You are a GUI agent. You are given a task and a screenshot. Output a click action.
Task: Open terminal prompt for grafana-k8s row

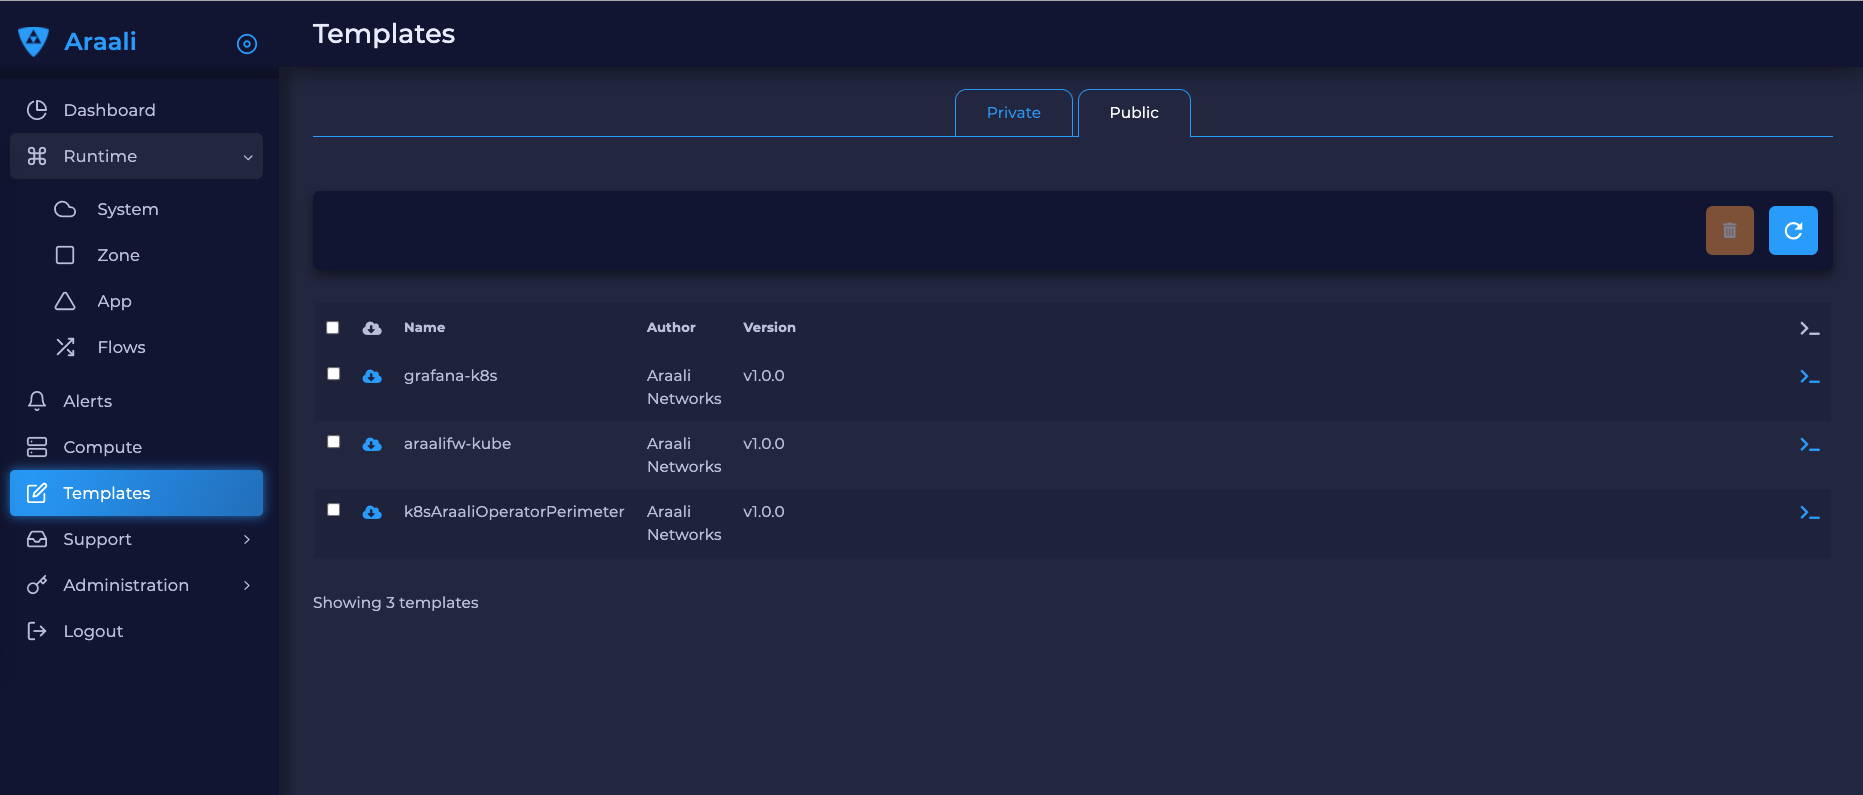point(1809,377)
